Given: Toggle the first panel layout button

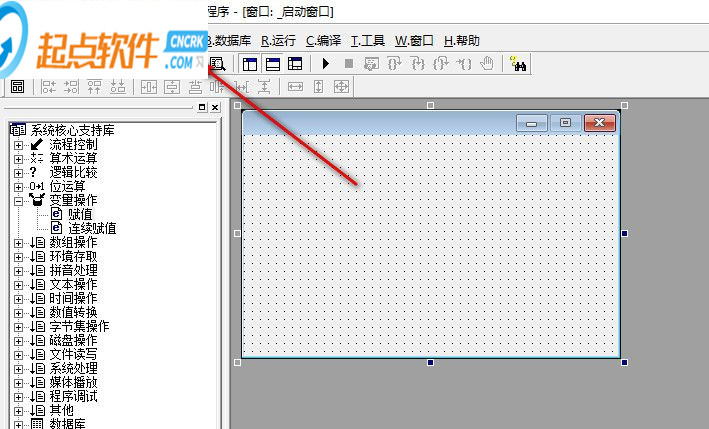Looking at the screenshot, I should point(250,64).
